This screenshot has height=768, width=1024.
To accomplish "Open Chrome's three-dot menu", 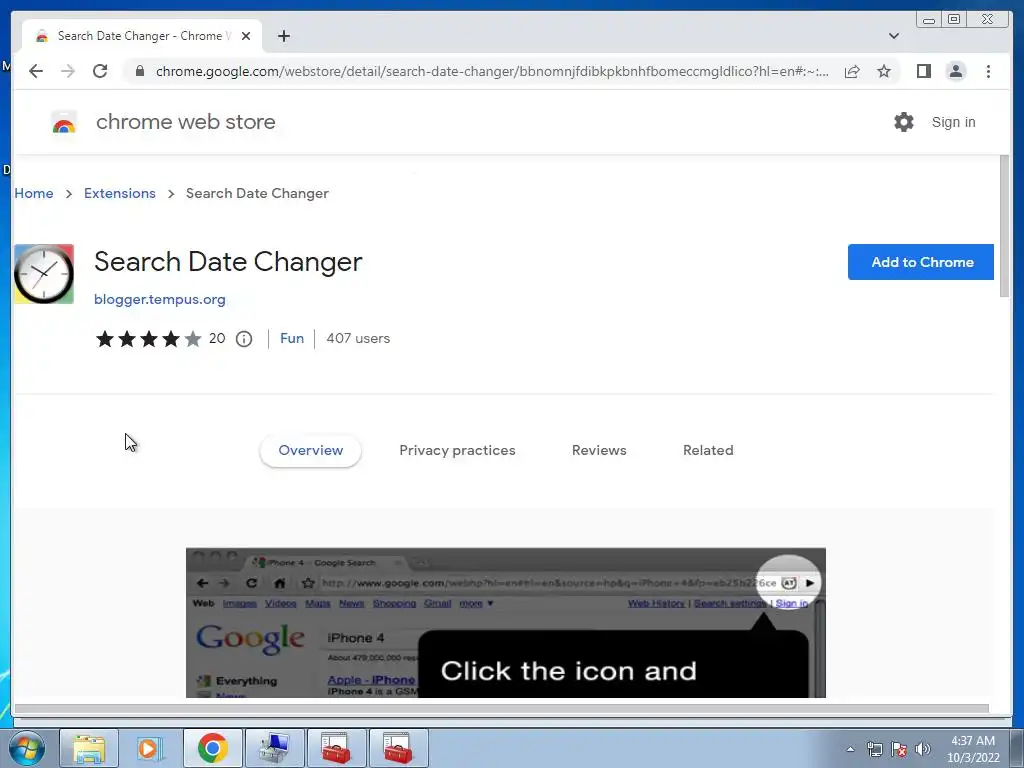I will tap(988, 71).
